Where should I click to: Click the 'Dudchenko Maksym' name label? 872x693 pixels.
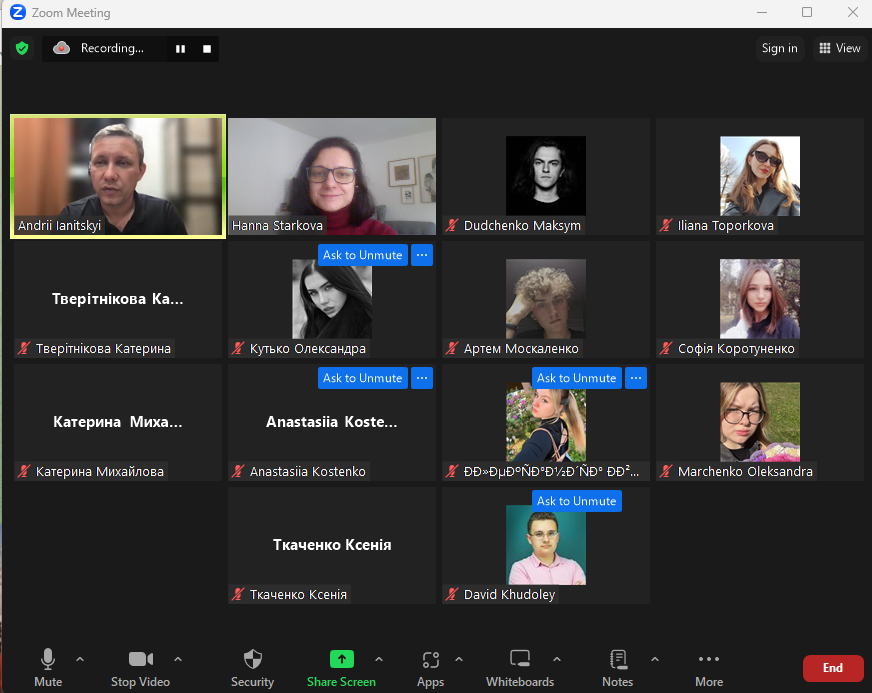[522, 225]
